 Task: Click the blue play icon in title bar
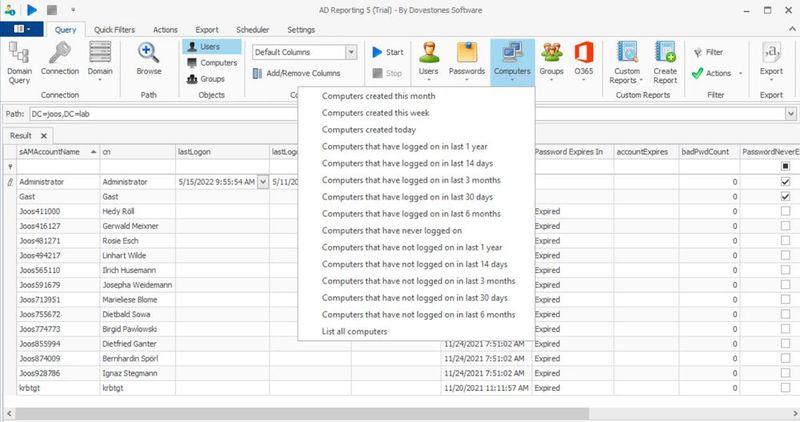(x=32, y=10)
